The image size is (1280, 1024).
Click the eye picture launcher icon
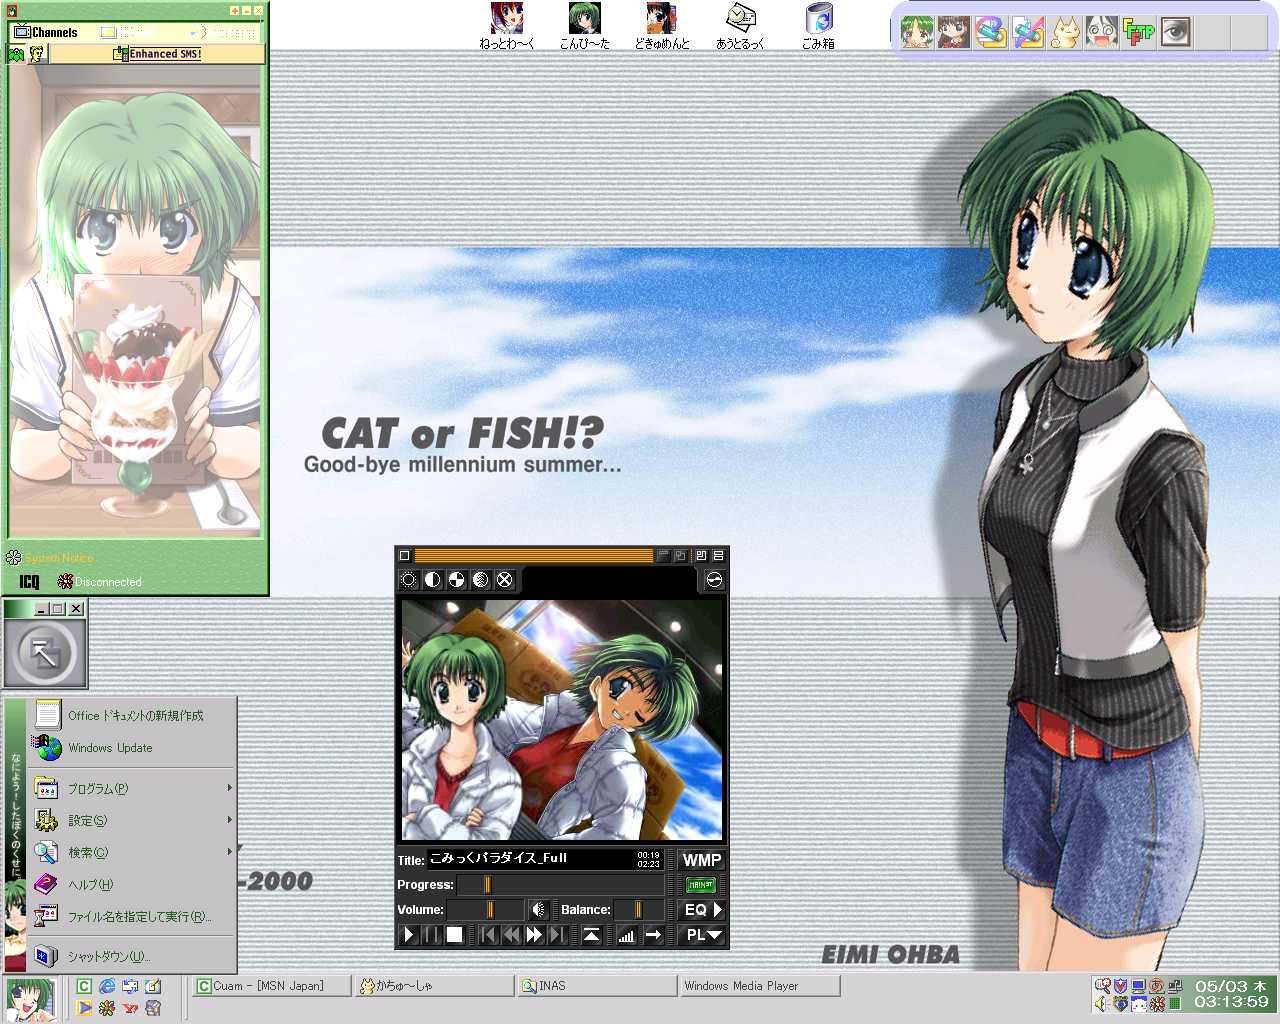[1176, 32]
